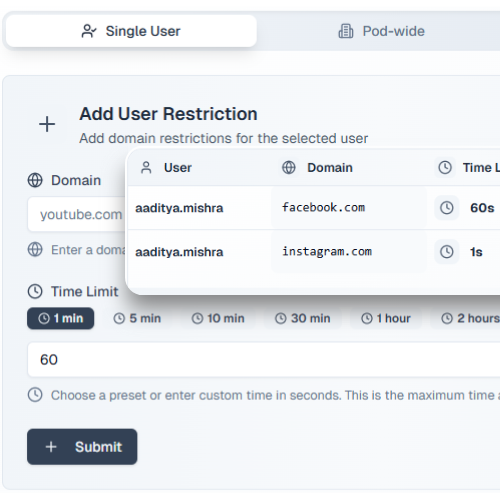Click the Single User person icon
Screen dimensions: 500x500
tap(89, 31)
